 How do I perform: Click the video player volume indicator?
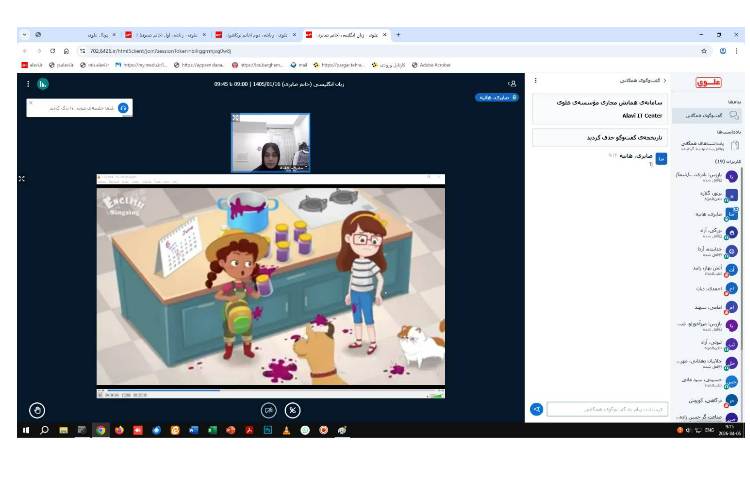(x=435, y=395)
